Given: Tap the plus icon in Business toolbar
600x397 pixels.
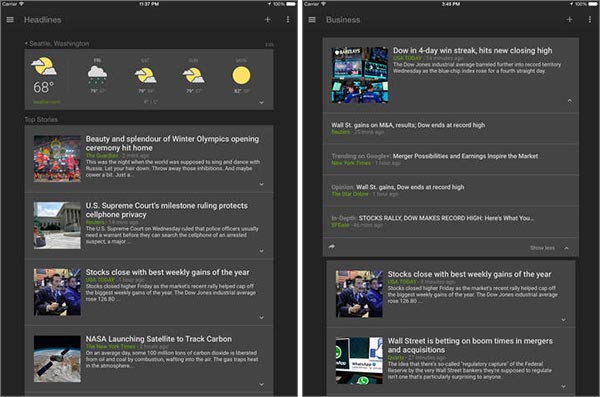Looking at the screenshot, I should [569, 20].
